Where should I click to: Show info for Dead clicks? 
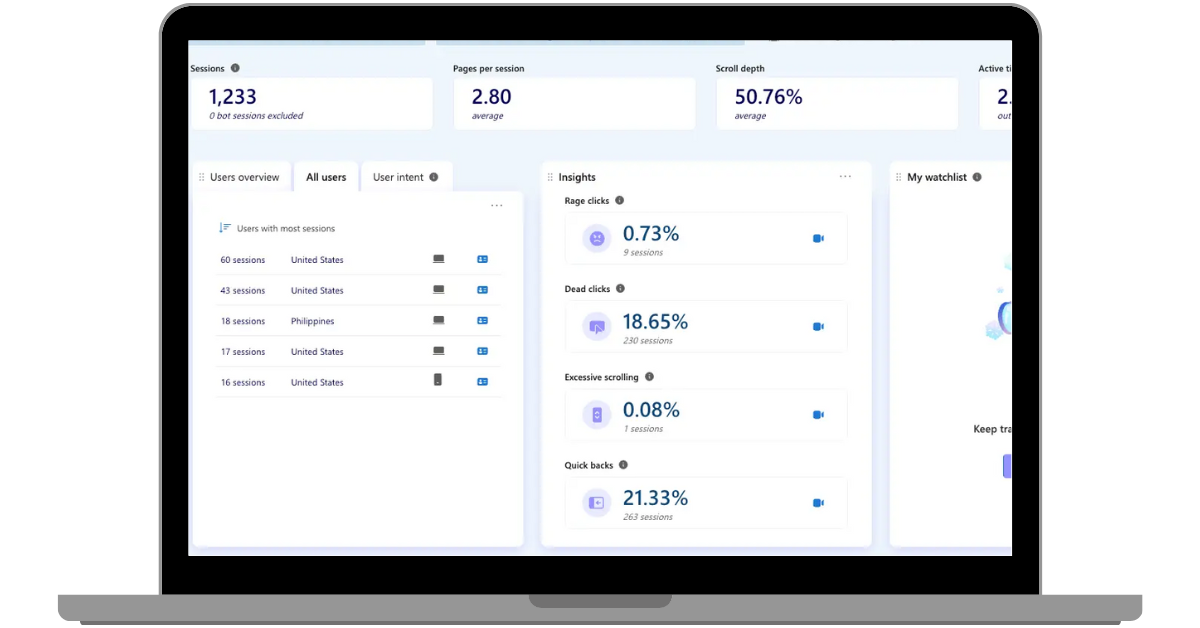(x=620, y=289)
